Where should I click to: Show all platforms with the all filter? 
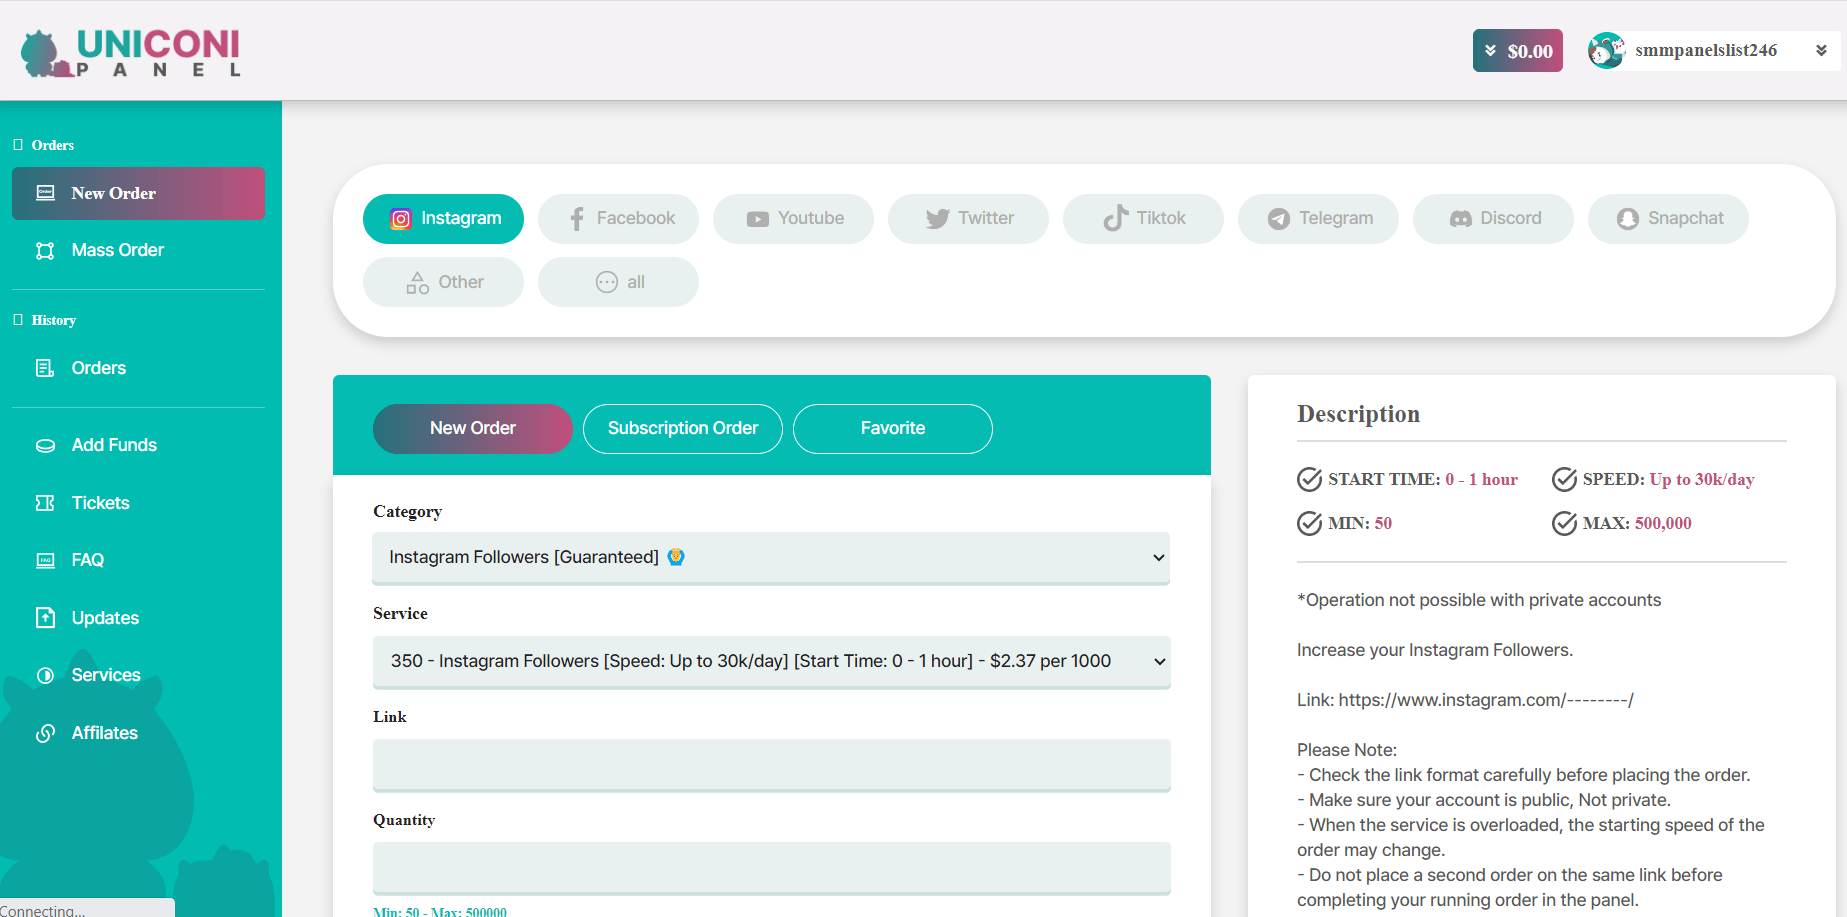(x=618, y=282)
